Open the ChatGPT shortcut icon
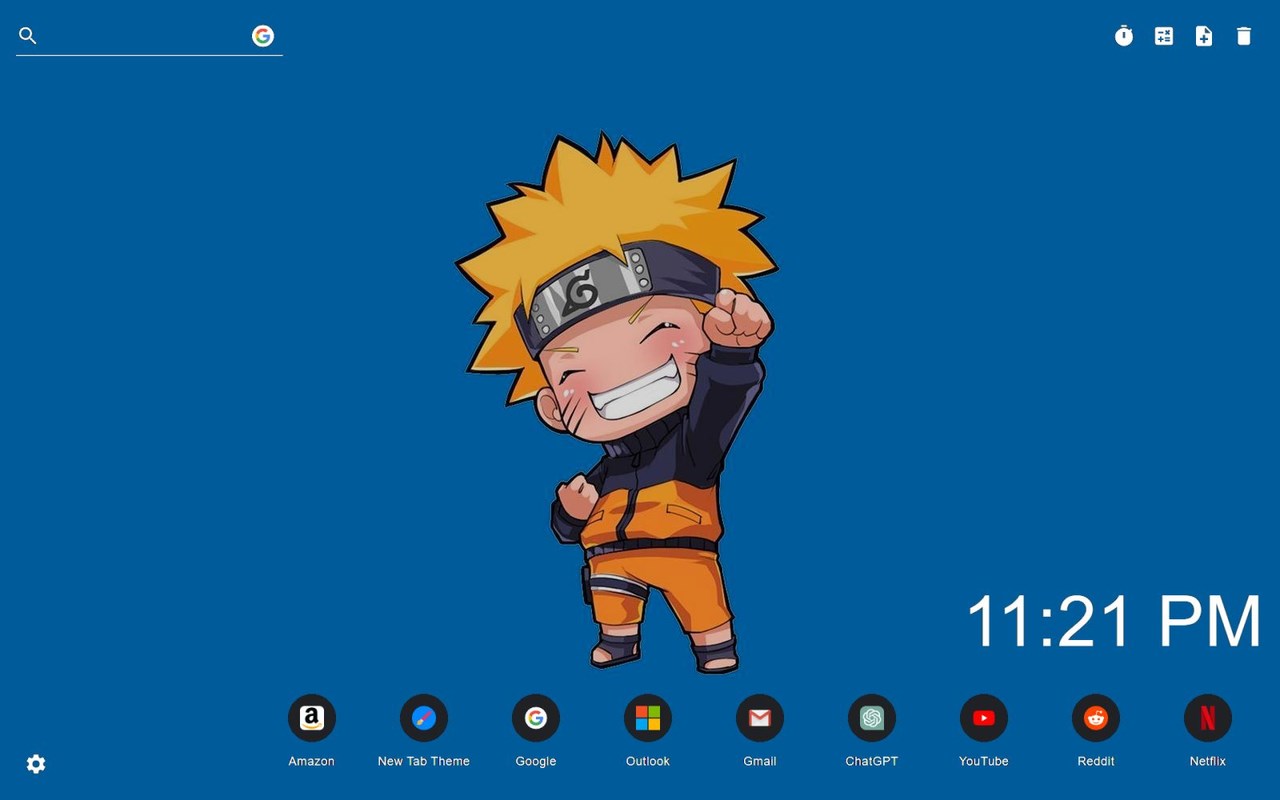Screen dimensions: 1280x800 pos(872,718)
